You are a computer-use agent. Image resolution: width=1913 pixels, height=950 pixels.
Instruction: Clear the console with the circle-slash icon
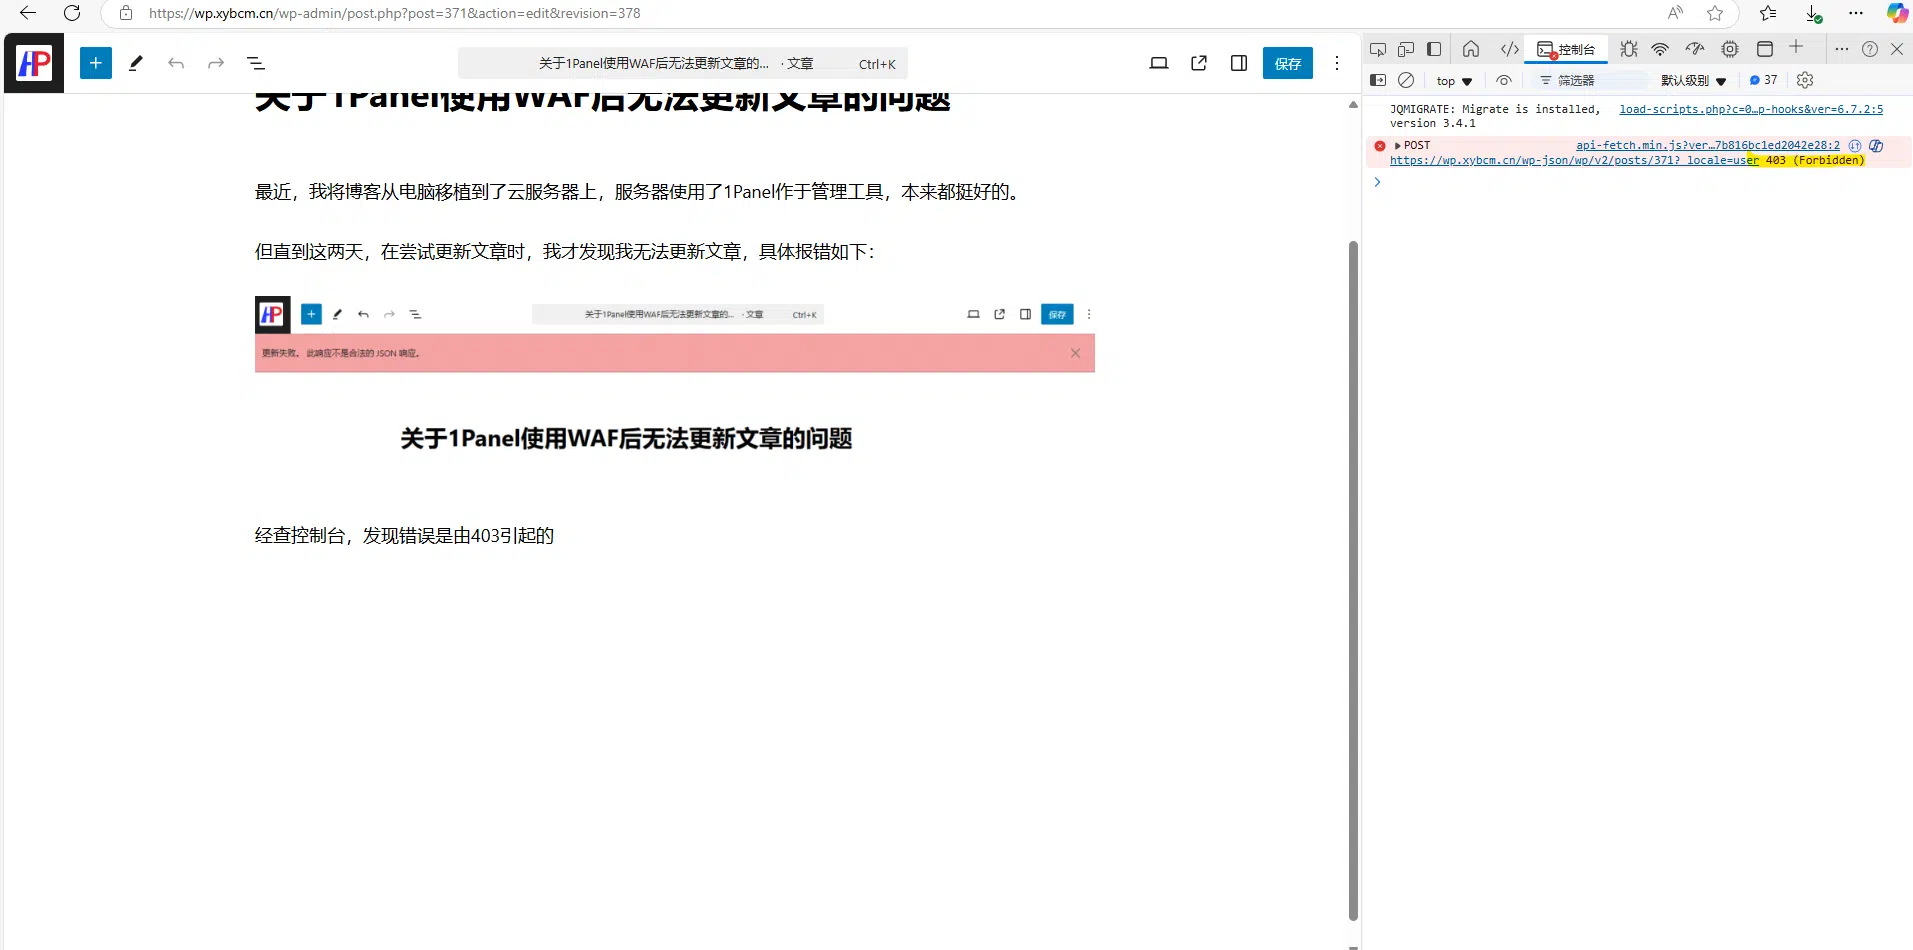(x=1406, y=80)
